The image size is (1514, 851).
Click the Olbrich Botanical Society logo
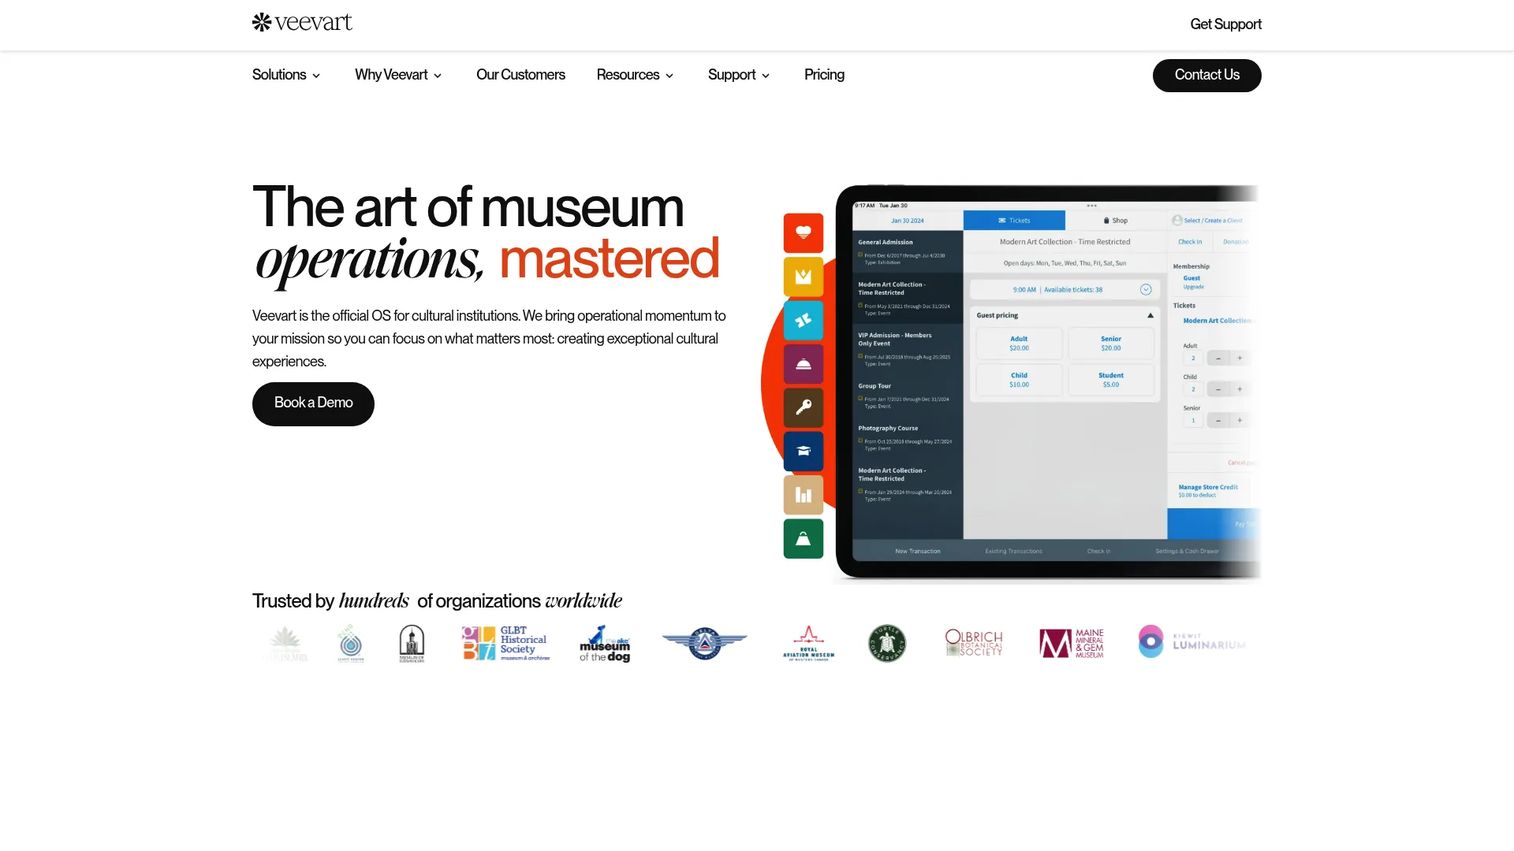tap(974, 642)
